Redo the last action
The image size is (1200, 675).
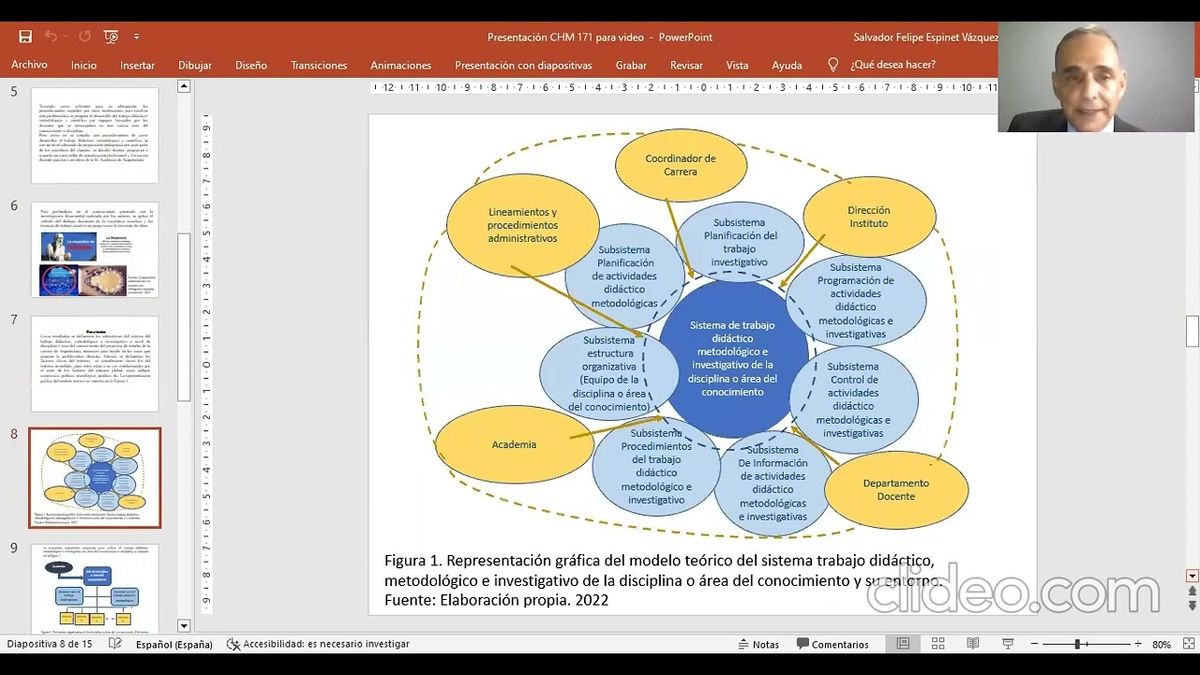click(85, 37)
